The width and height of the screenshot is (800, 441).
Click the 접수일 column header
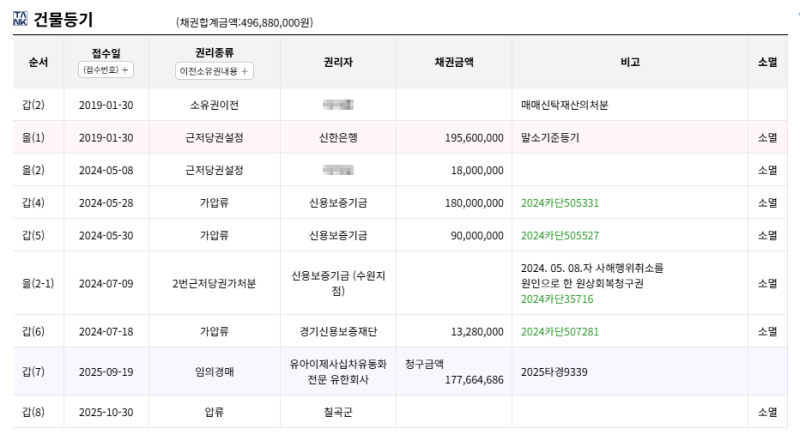(x=106, y=53)
